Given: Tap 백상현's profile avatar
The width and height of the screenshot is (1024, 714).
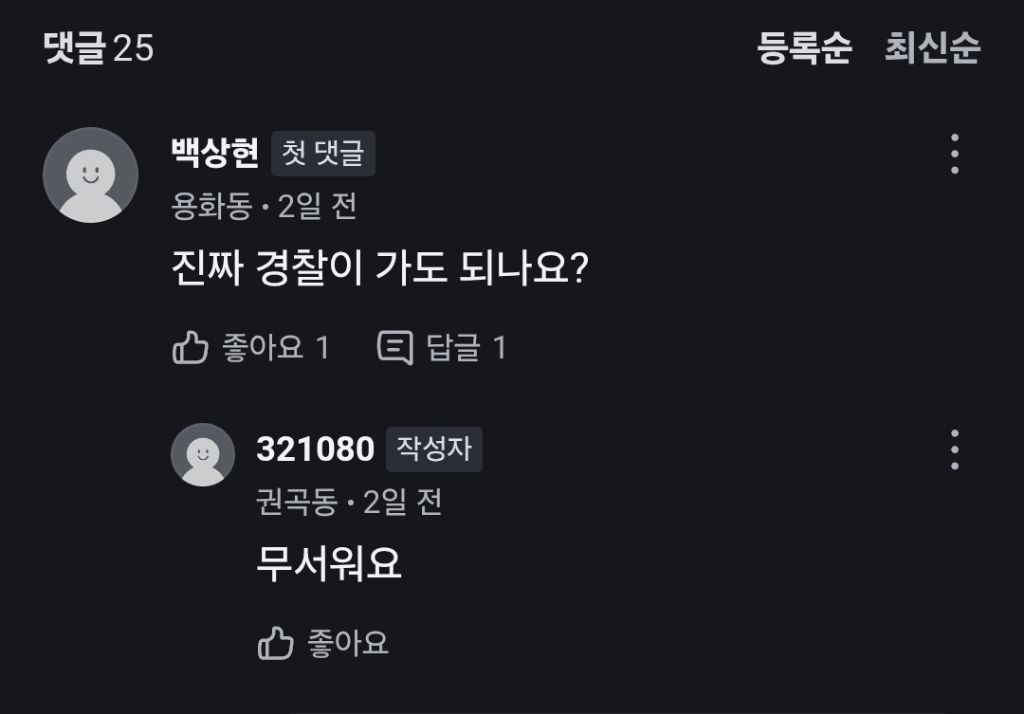Looking at the screenshot, I should [90, 175].
